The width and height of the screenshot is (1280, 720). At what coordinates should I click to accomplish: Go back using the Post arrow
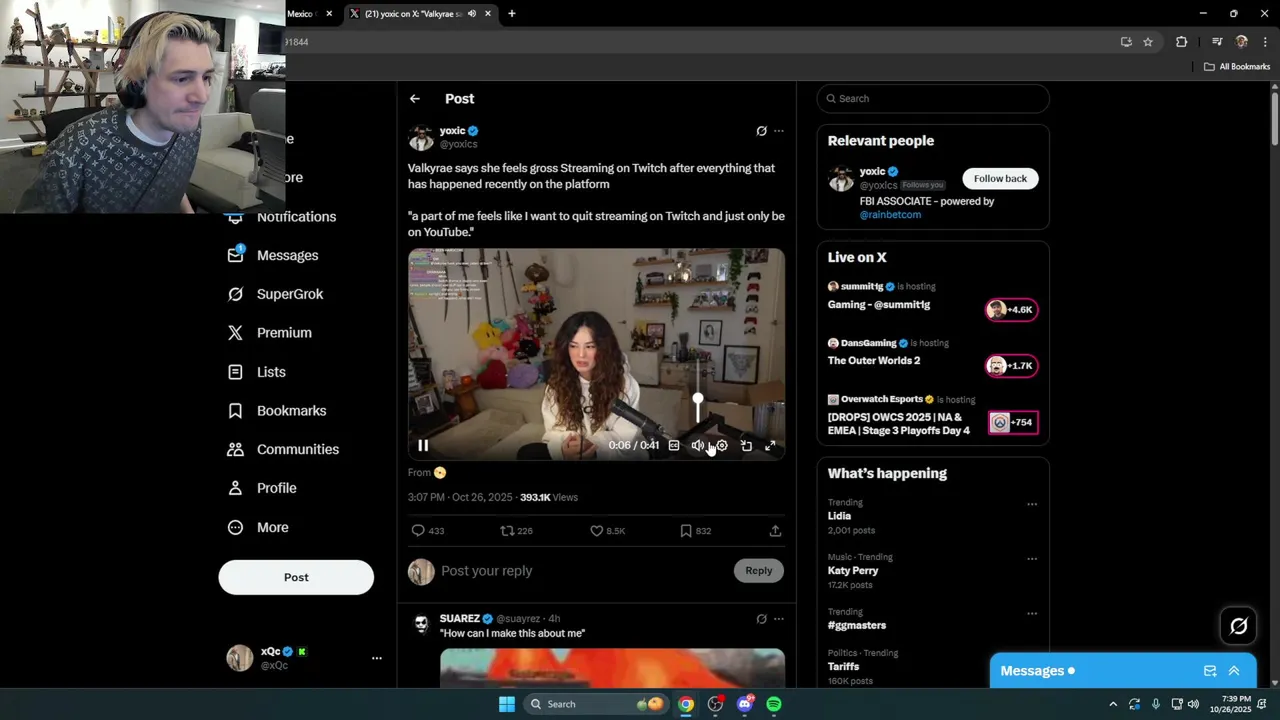point(414,99)
